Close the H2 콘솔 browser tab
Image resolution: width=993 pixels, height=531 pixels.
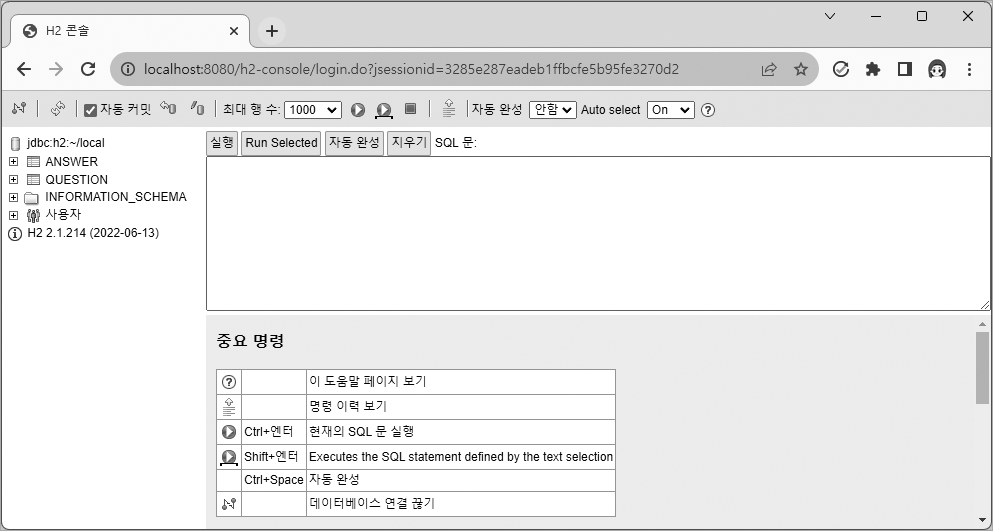[234, 31]
